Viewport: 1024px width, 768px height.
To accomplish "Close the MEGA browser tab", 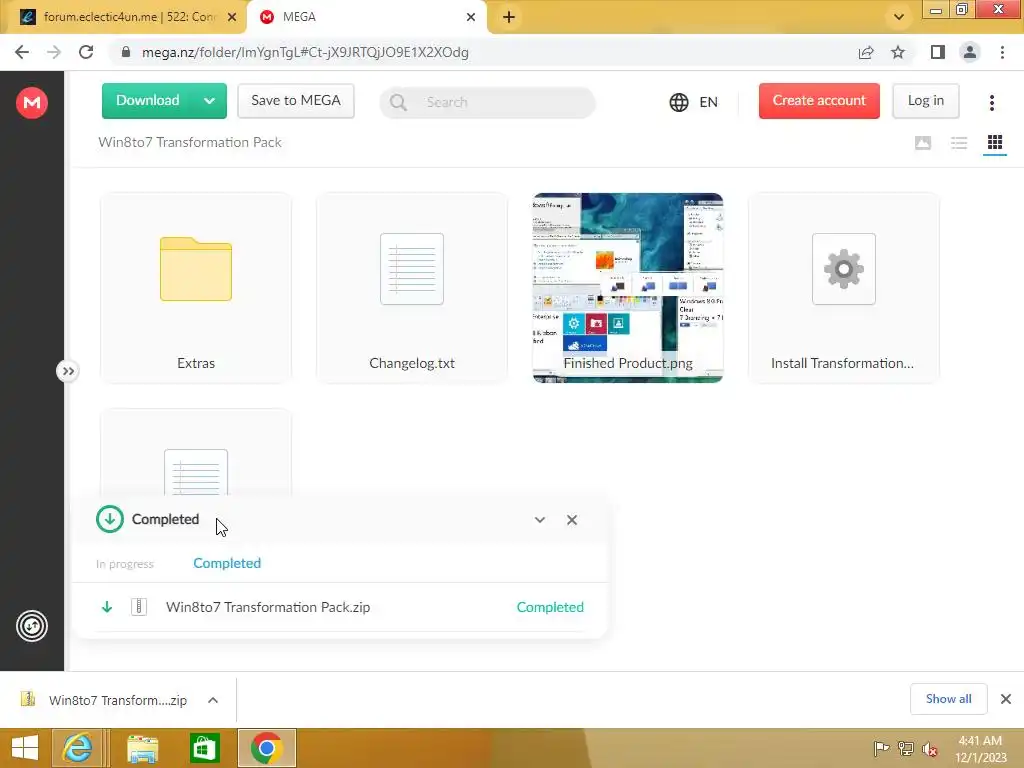I will pyautogui.click(x=471, y=17).
